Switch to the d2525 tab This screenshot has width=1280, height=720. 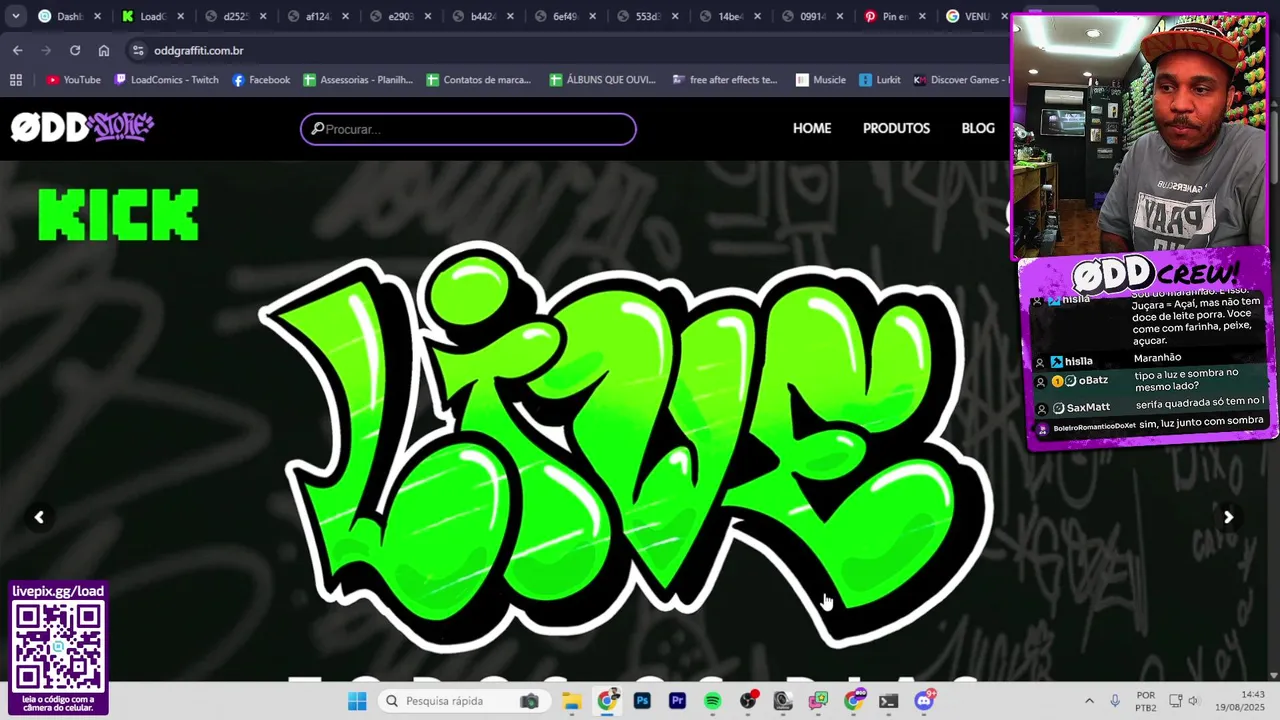click(226, 16)
